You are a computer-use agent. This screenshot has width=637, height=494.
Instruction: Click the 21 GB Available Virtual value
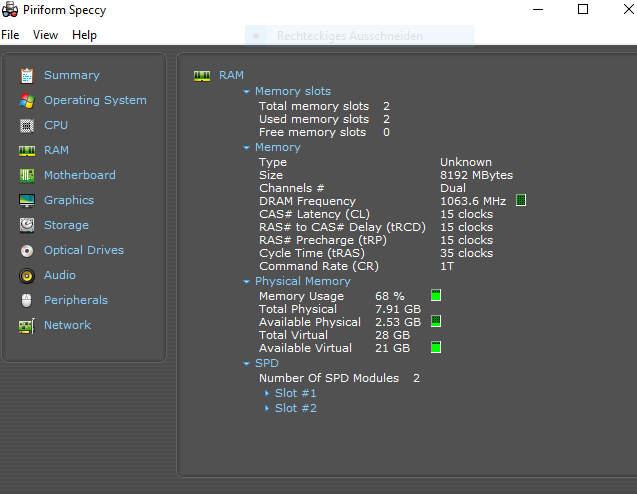click(x=393, y=348)
